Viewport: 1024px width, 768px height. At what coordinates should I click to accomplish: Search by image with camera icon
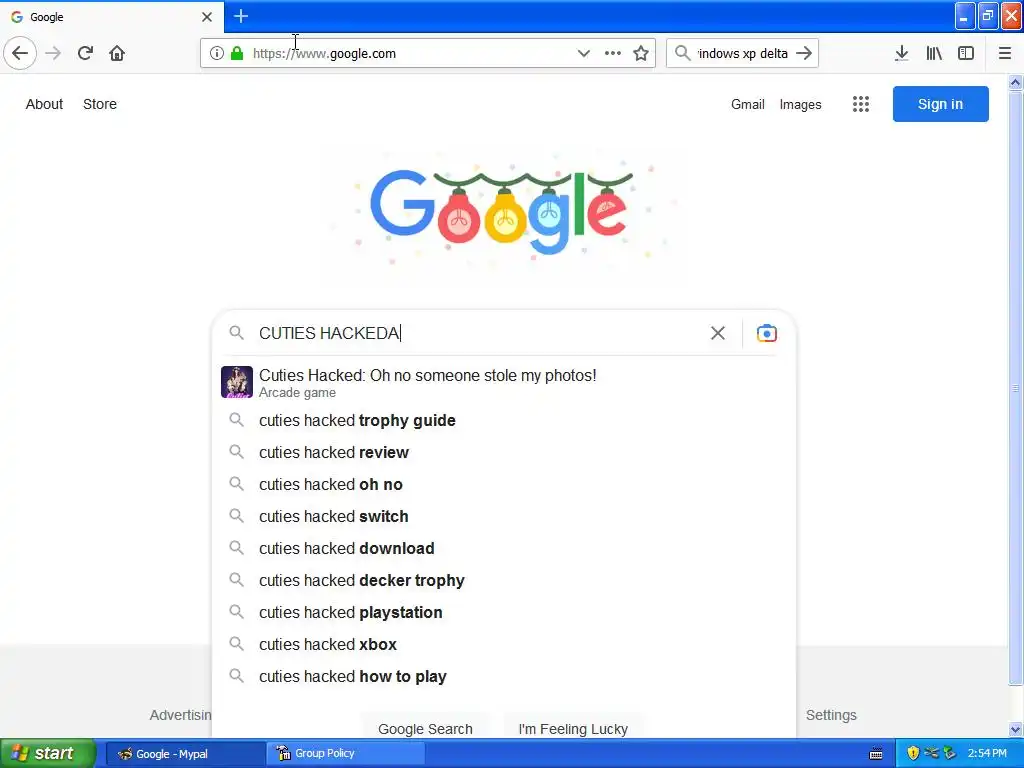[x=767, y=333]
